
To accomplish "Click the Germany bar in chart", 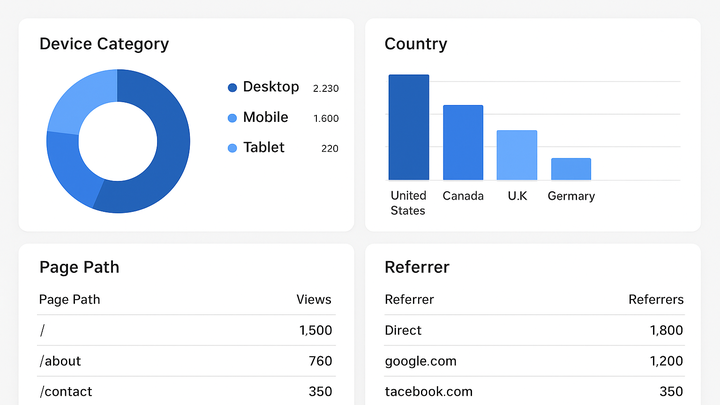I will click(x=571, y=169).
